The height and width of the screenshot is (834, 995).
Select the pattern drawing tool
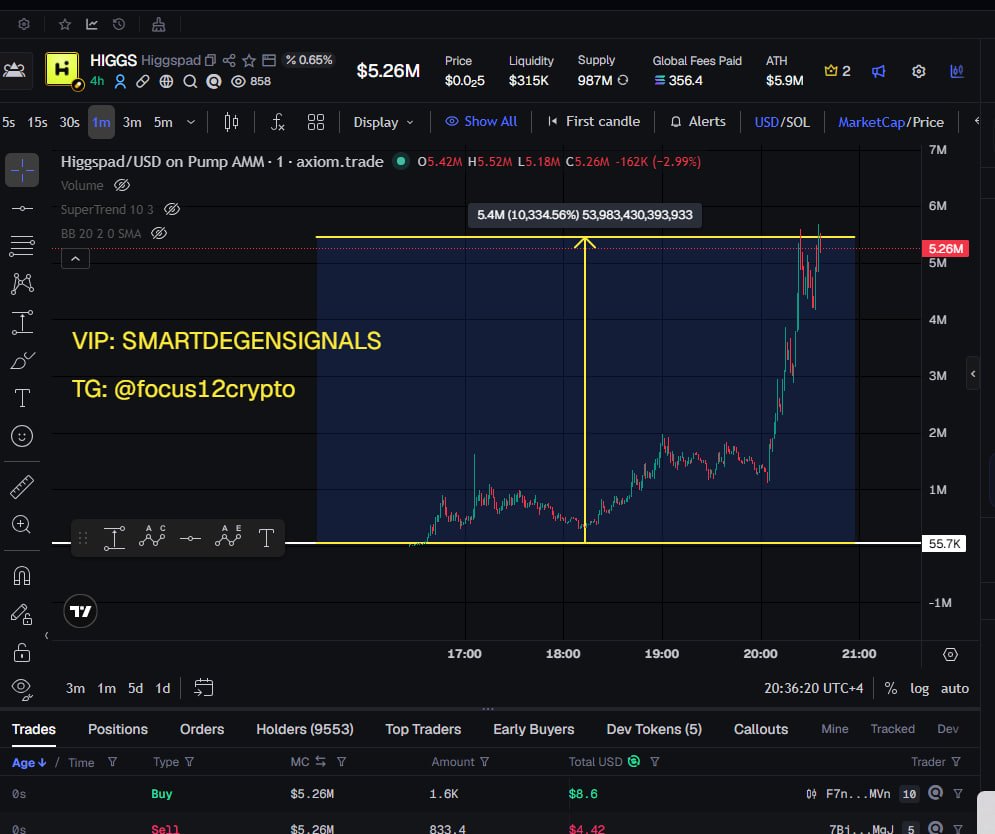(22, 283)
